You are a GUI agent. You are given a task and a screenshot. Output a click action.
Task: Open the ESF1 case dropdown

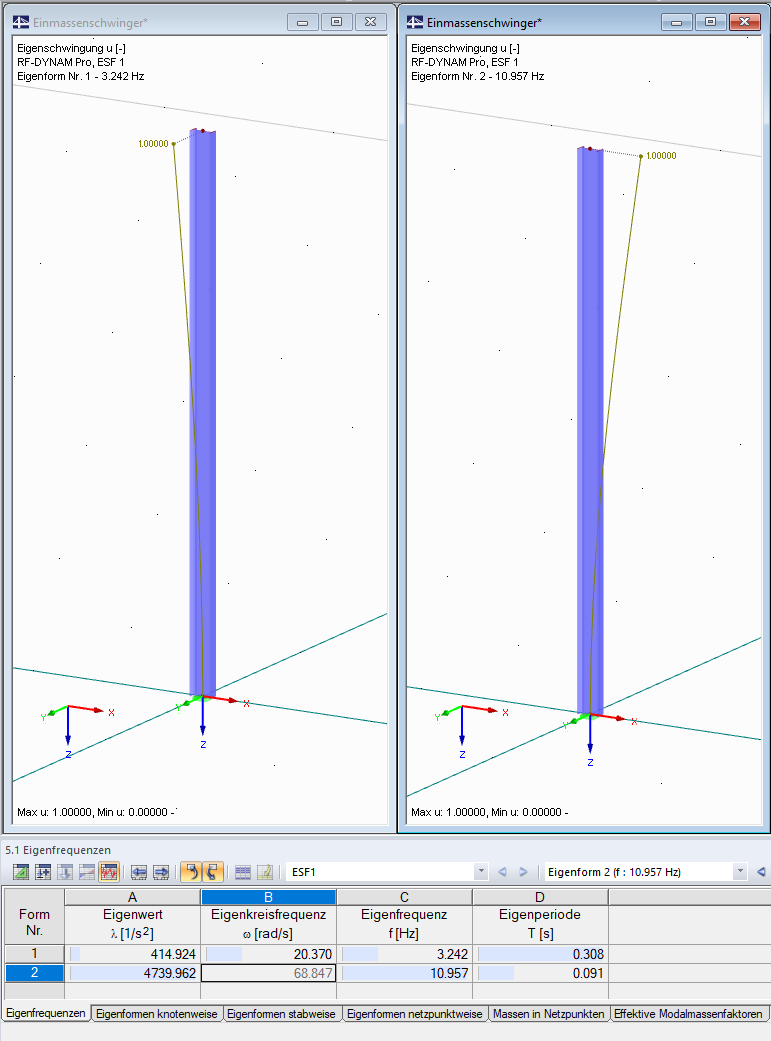[x=481, y=872]
